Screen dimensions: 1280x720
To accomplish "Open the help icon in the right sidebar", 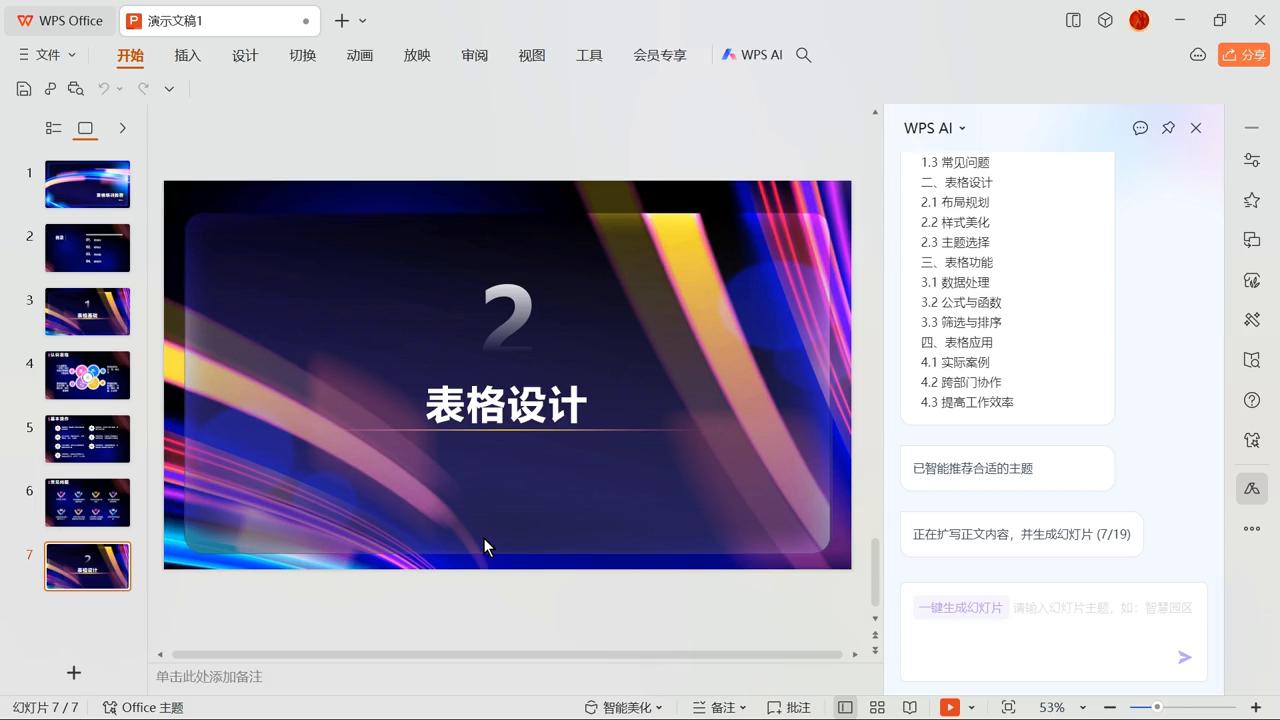I will coord(1252,400).
